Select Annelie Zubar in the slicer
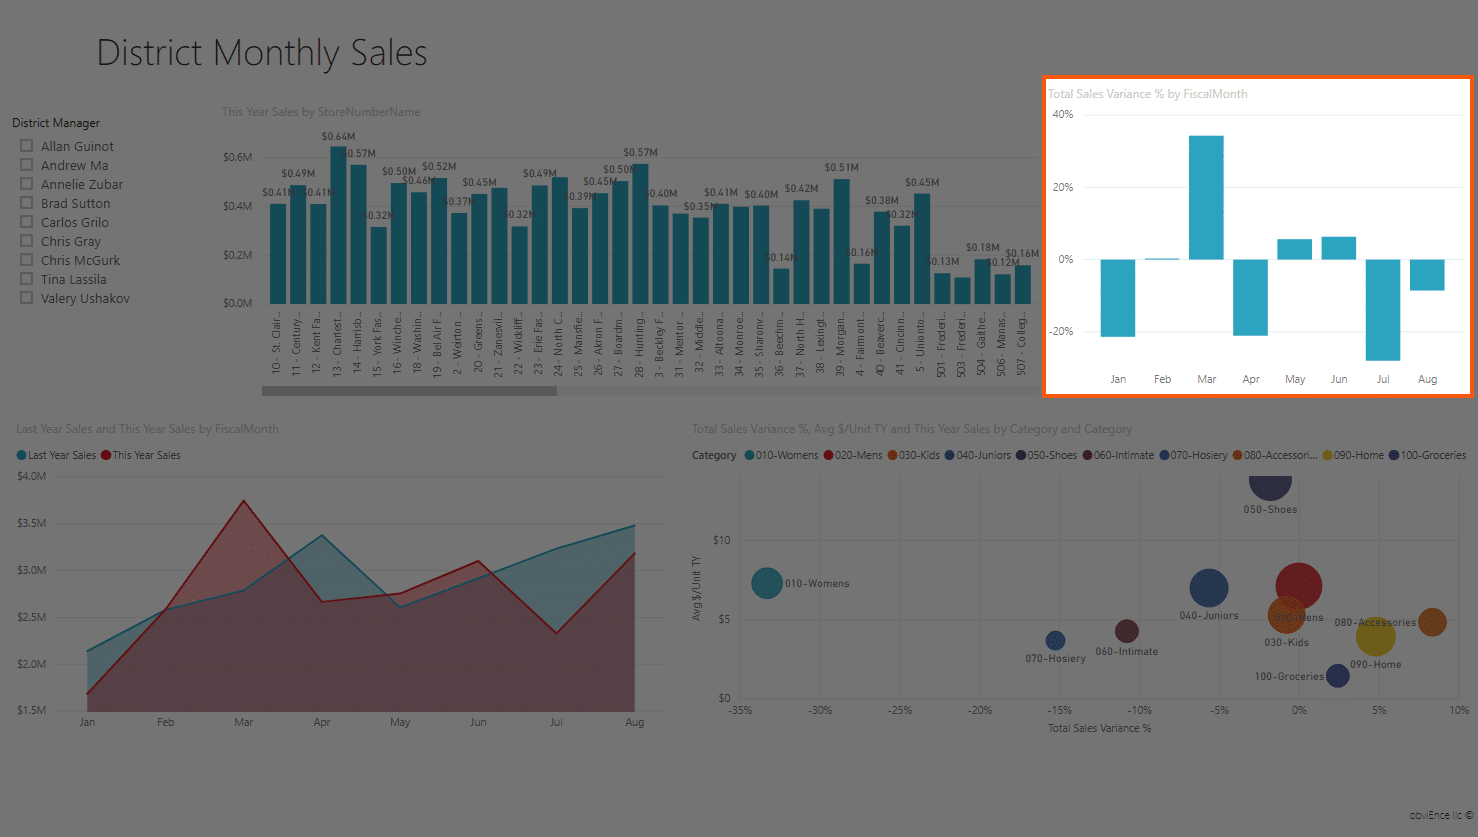The width and height of the screenshot is (1478, 837). click(27, 184)
